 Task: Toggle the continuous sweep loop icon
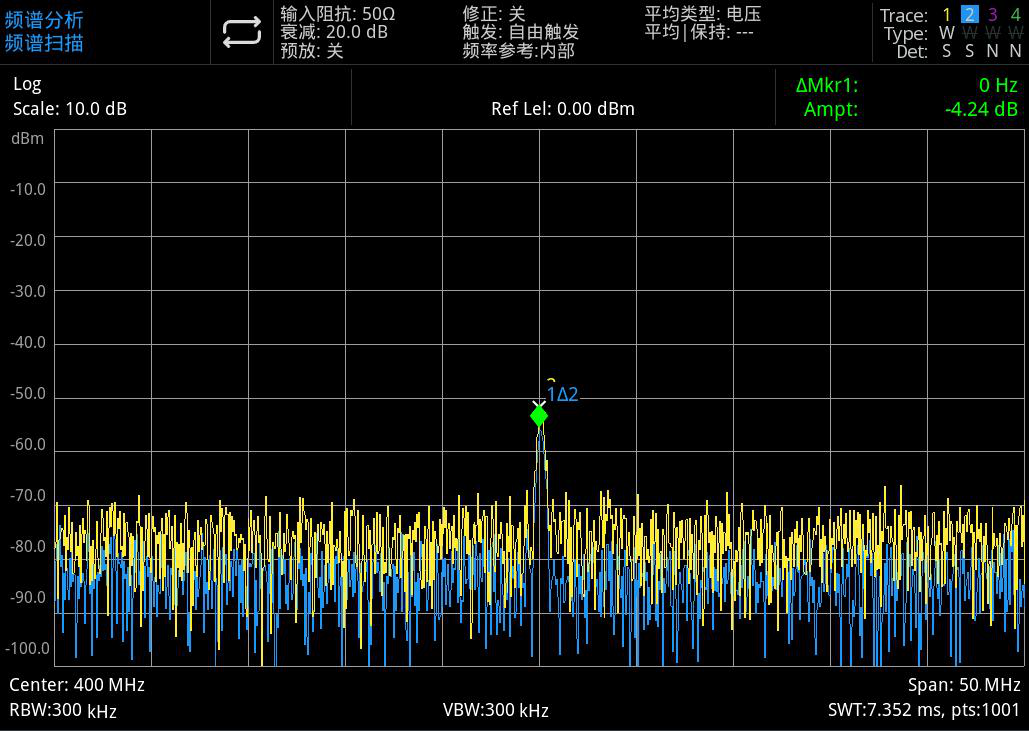pyautogui.click(x=242, y=33)
